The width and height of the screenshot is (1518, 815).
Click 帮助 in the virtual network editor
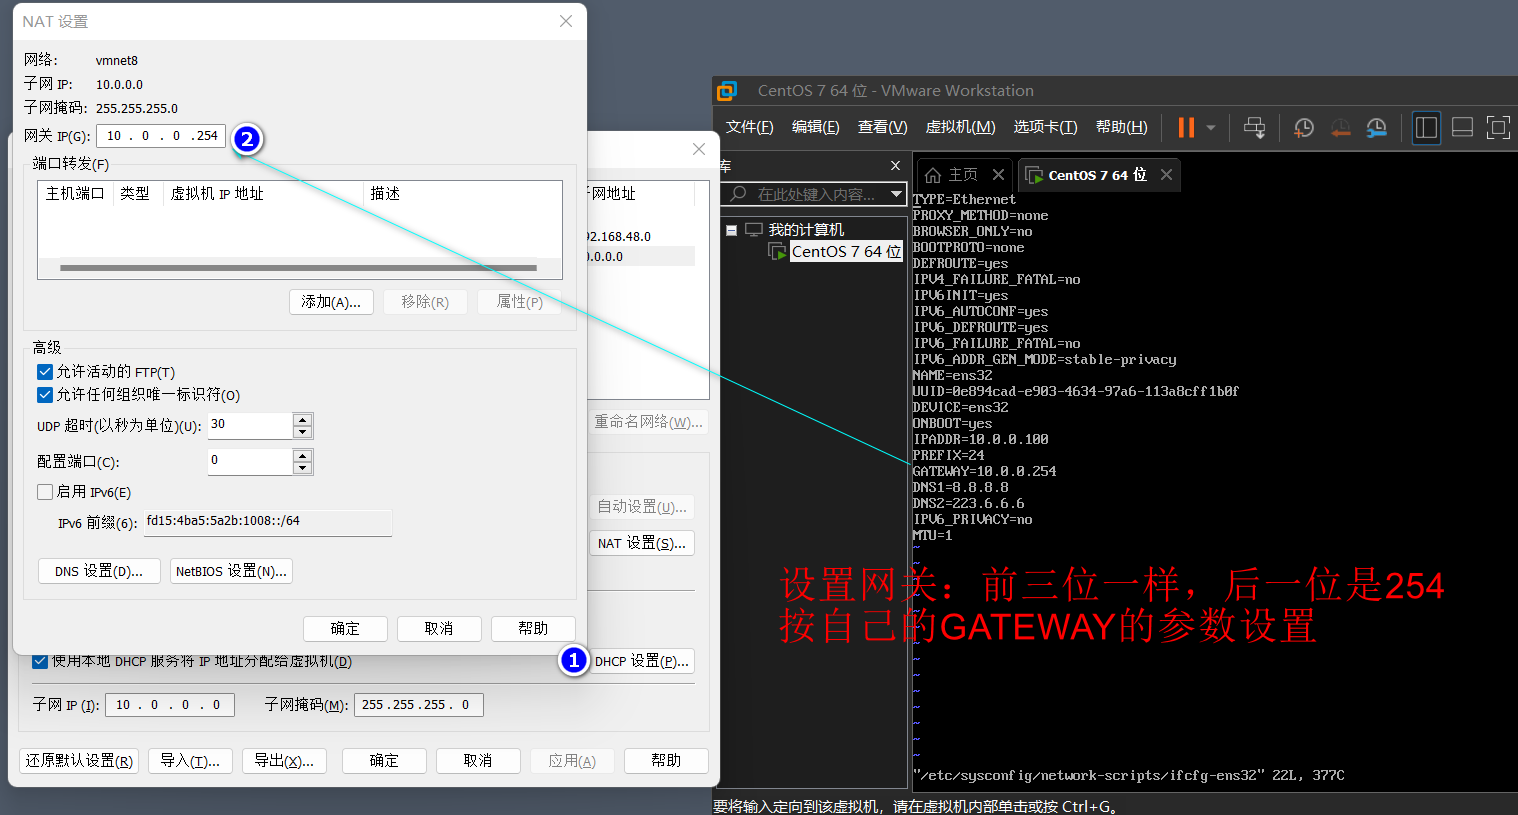(x=666, y=761)
